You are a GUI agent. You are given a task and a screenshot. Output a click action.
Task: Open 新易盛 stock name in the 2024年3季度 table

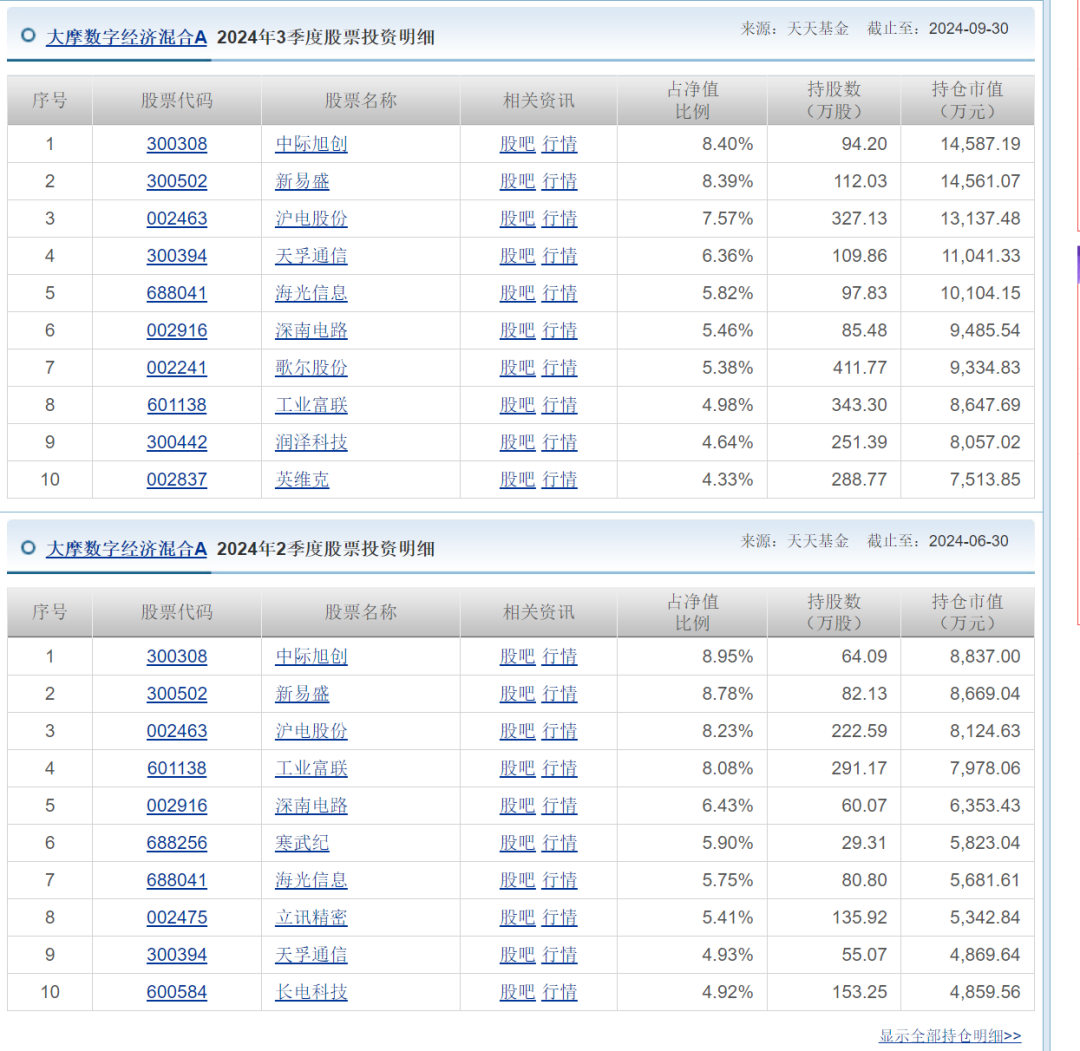point(302,181)
